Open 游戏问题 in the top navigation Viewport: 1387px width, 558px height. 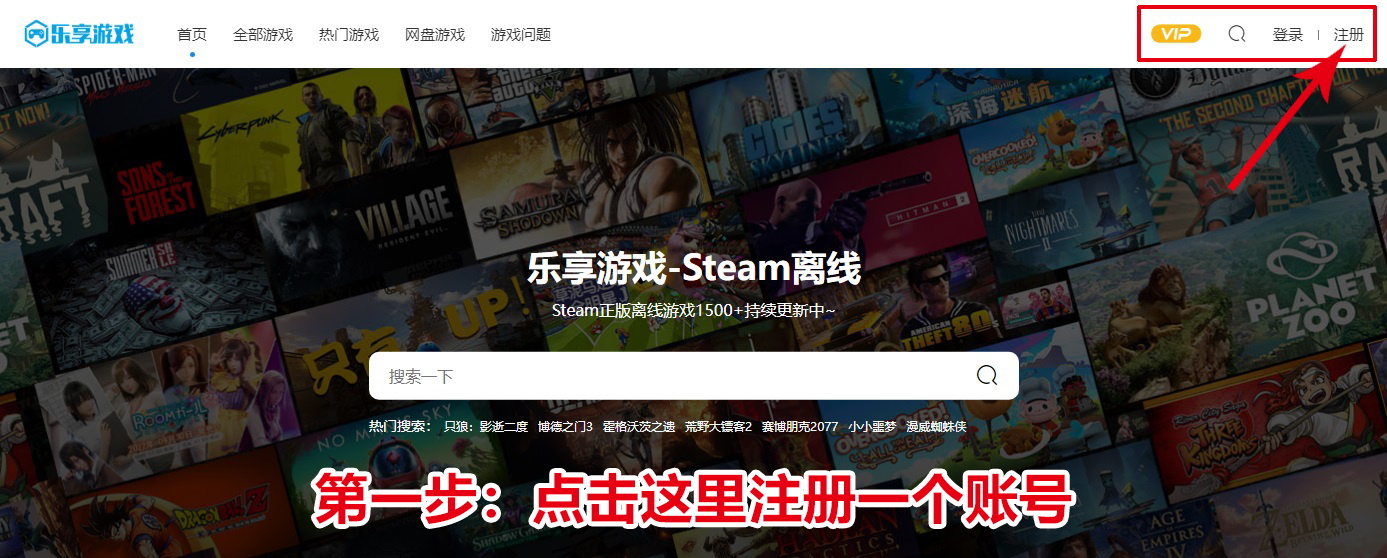(x=521, y=34)
